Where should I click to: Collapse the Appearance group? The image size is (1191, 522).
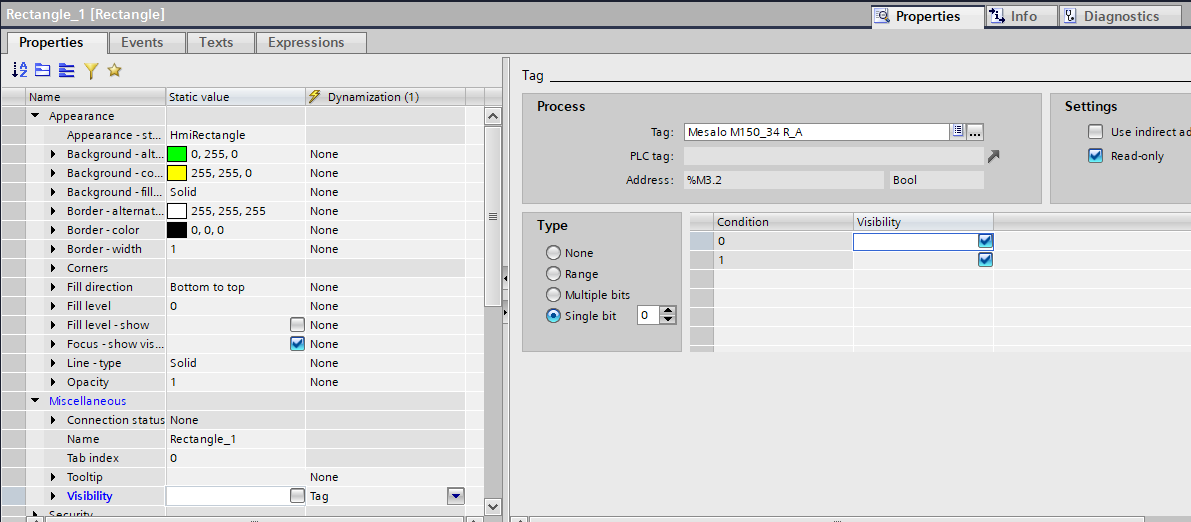click(x=35, y=115)
